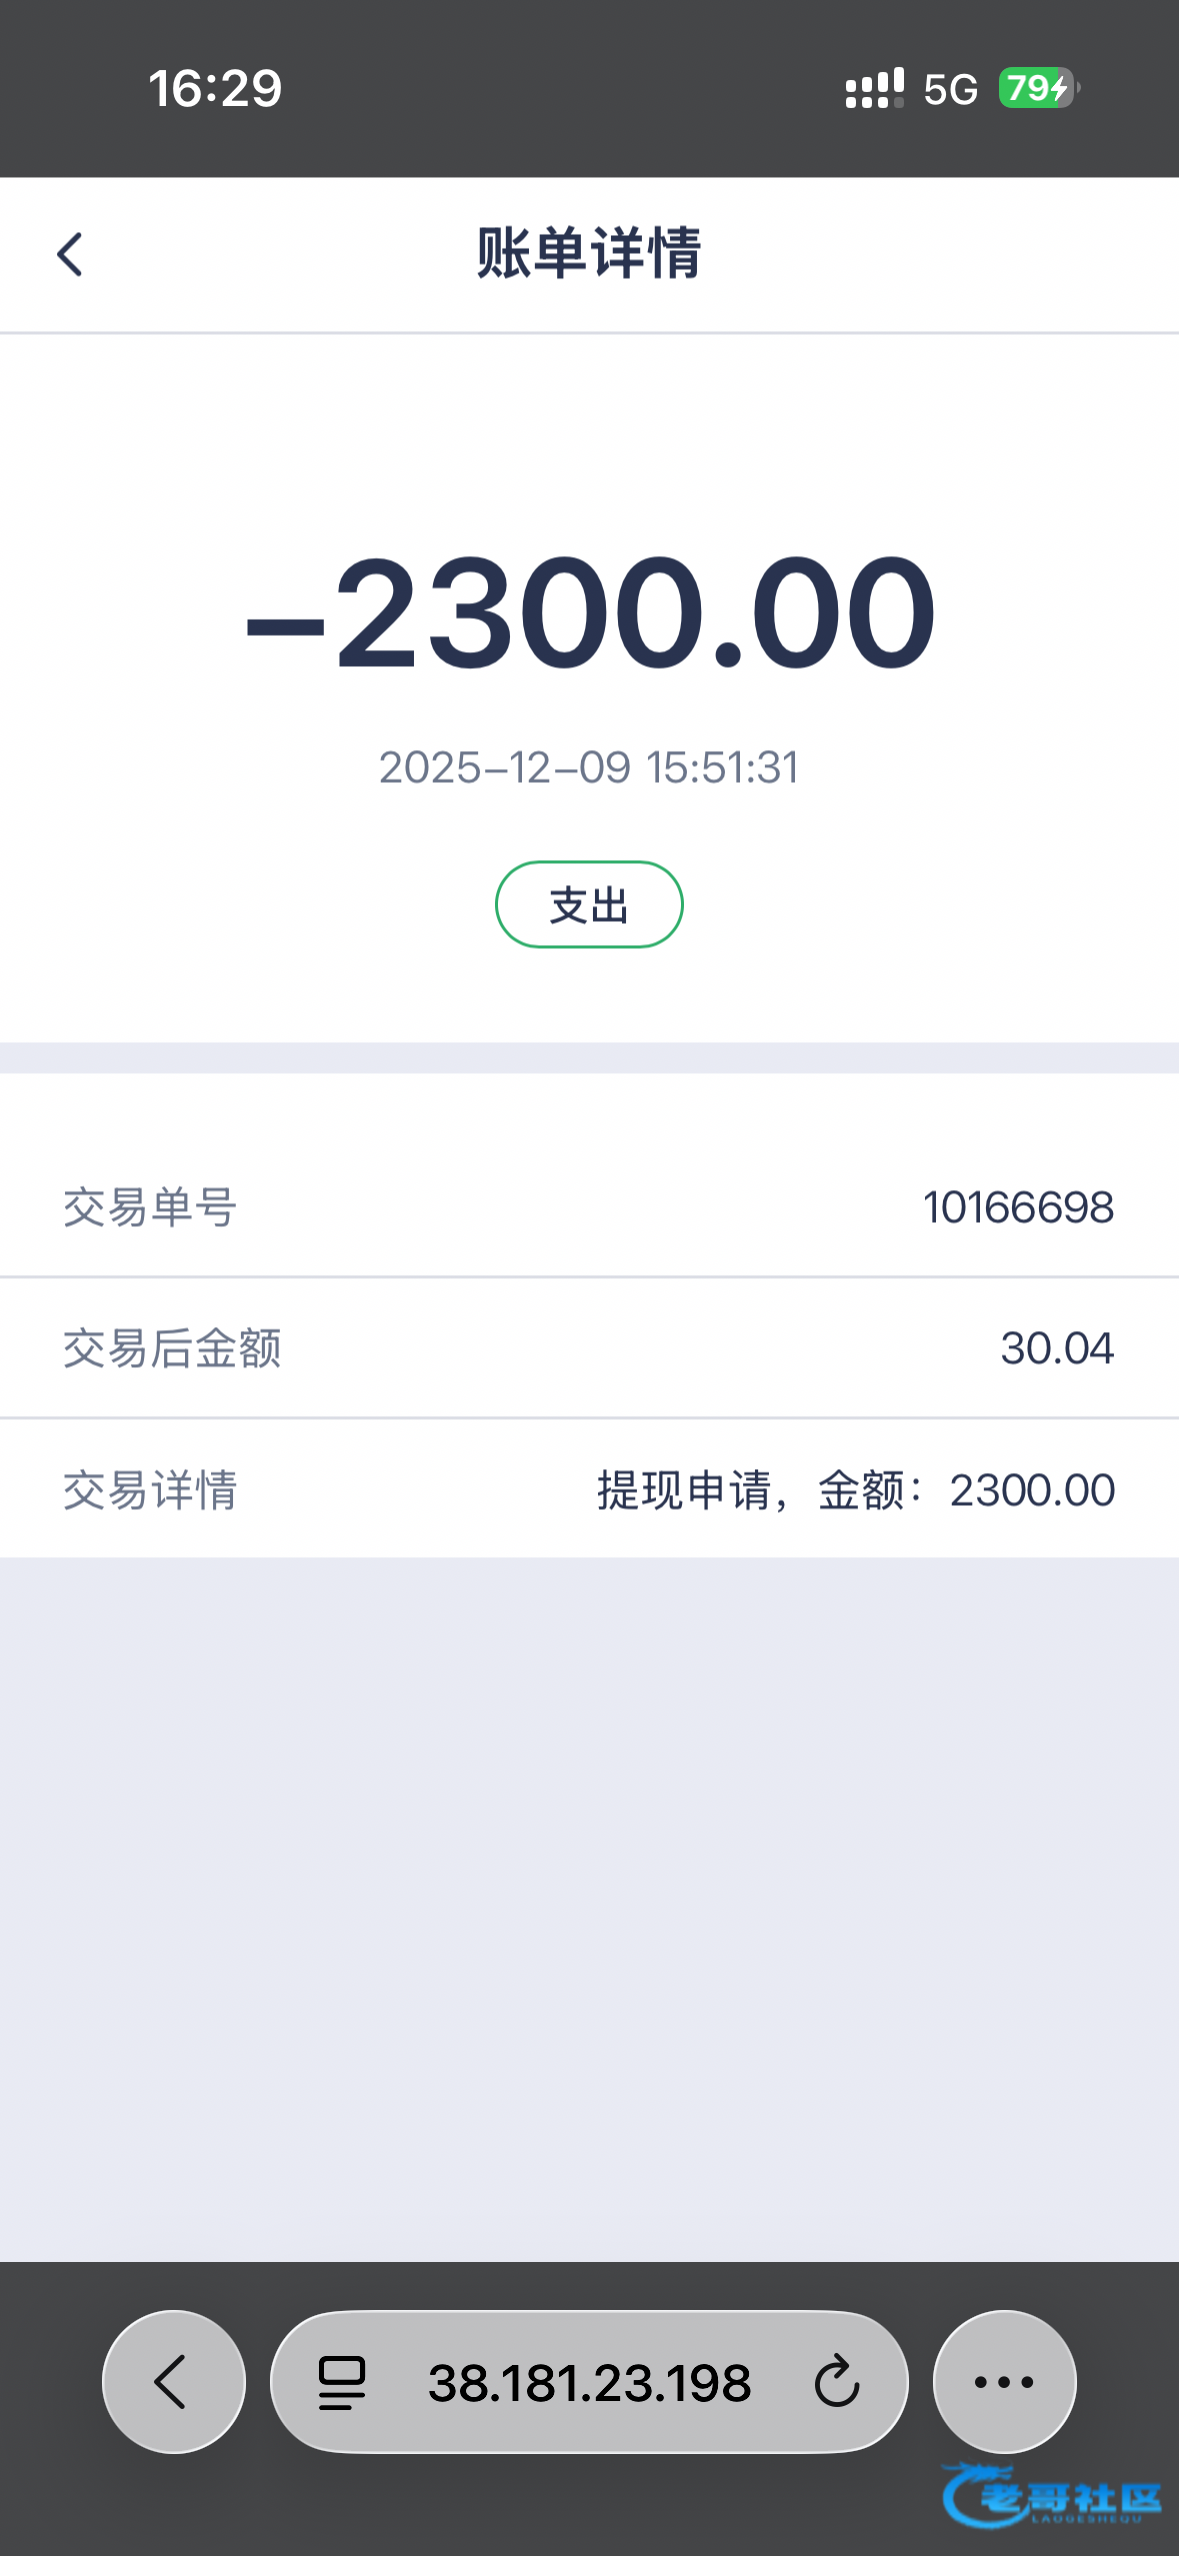This screenshot has height=2556, width=1179.
Task: Tap the 16:29 clock in the status bar
Action: (x=215, y=88)
